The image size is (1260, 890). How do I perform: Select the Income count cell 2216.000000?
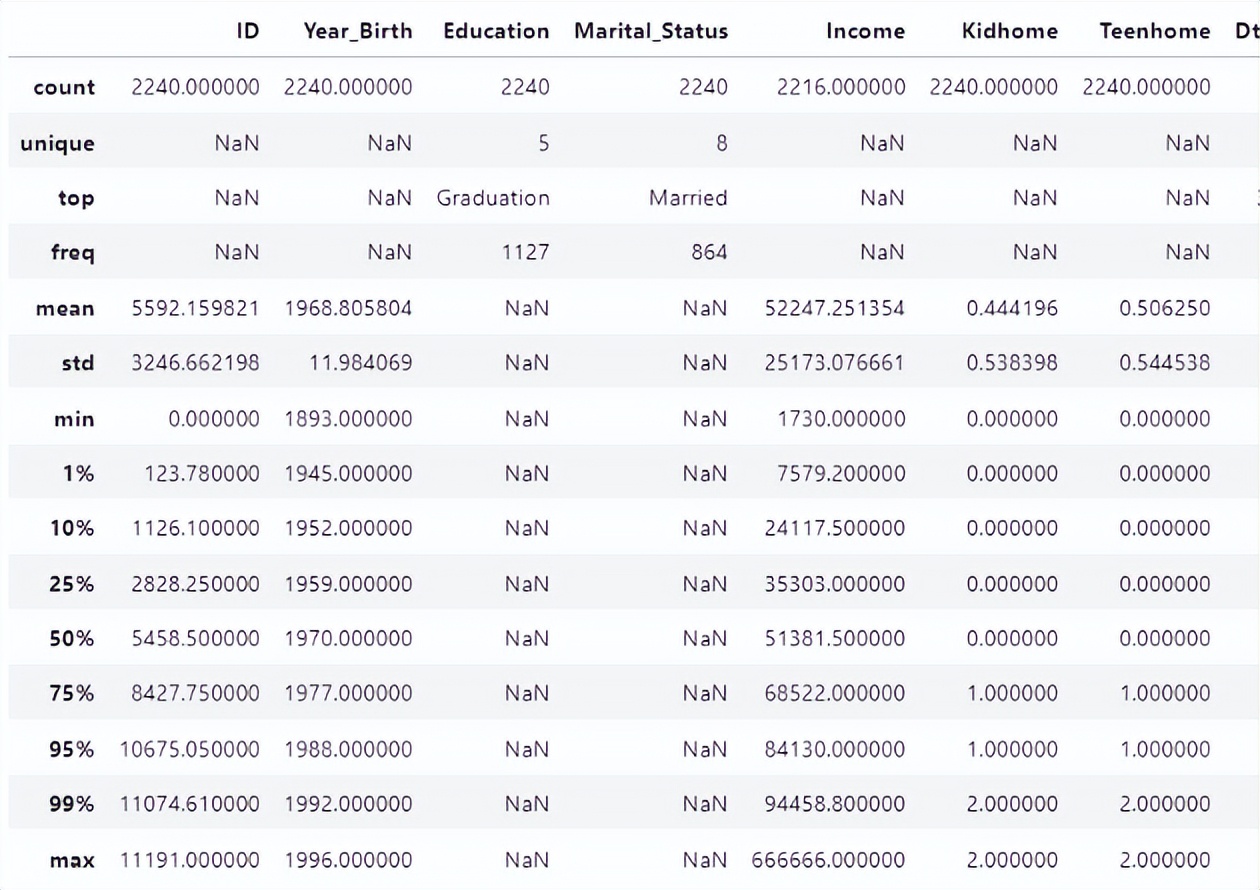(x=841, y=87)
